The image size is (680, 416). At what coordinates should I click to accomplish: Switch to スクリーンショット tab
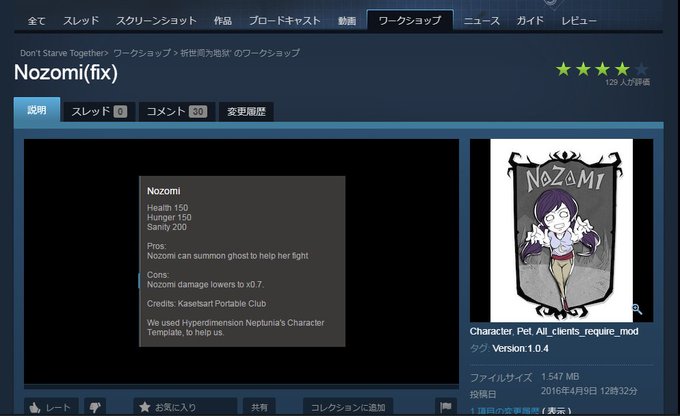pyautogui.click(x=156, y=21)
